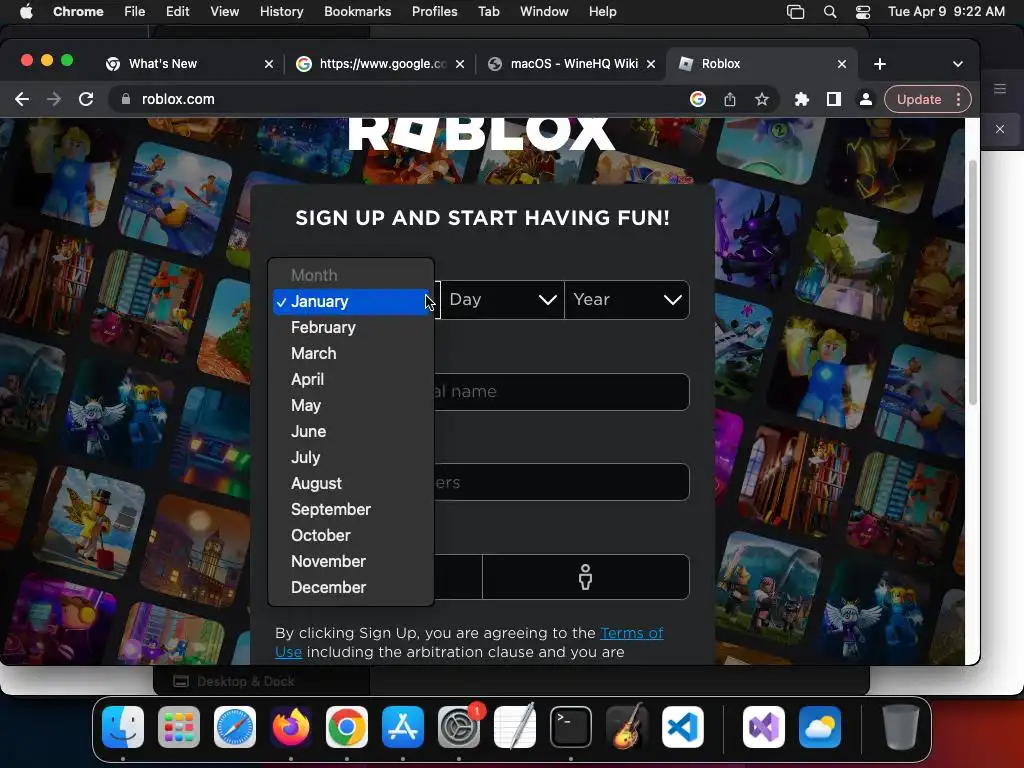Click the username input field
Image resolution: width=1024 pixels, height=768 pixels.
(482, 392)
